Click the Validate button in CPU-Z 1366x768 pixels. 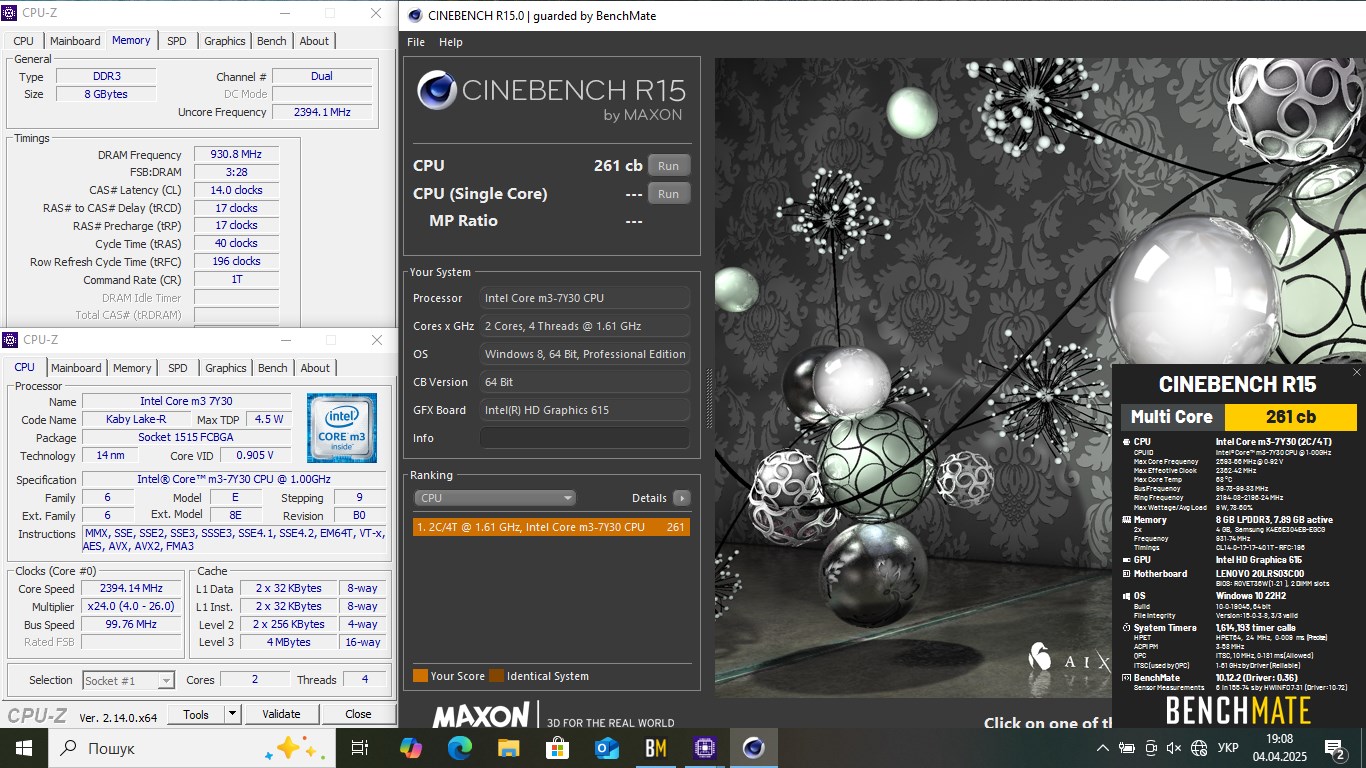pyautogui.click(x=281, y=714)
